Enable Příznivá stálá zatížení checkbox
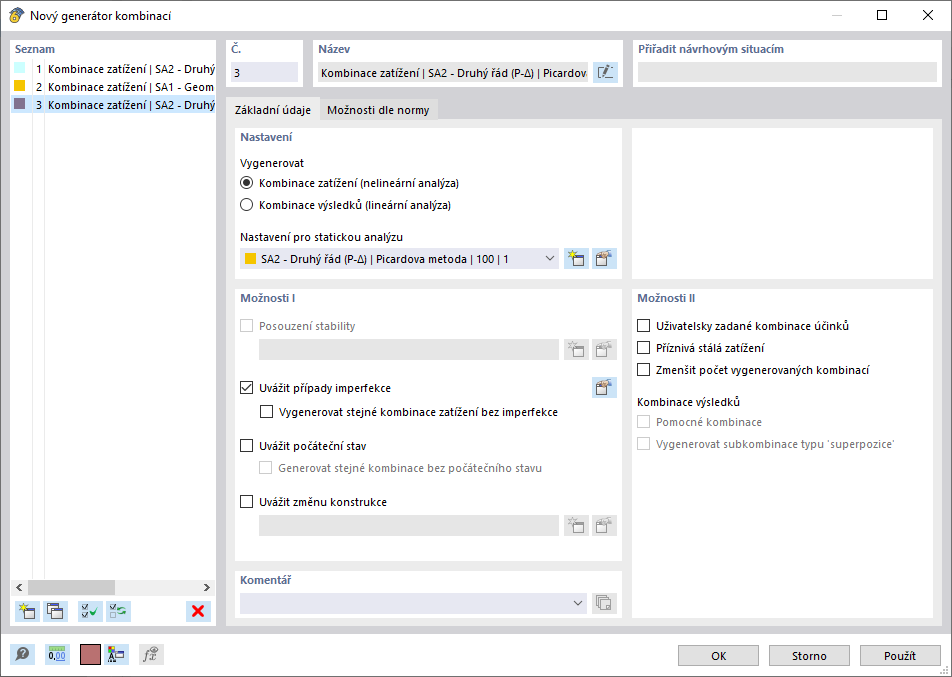Screen dimensions: 952x677 pyautogui.click(x=644, y=348)
